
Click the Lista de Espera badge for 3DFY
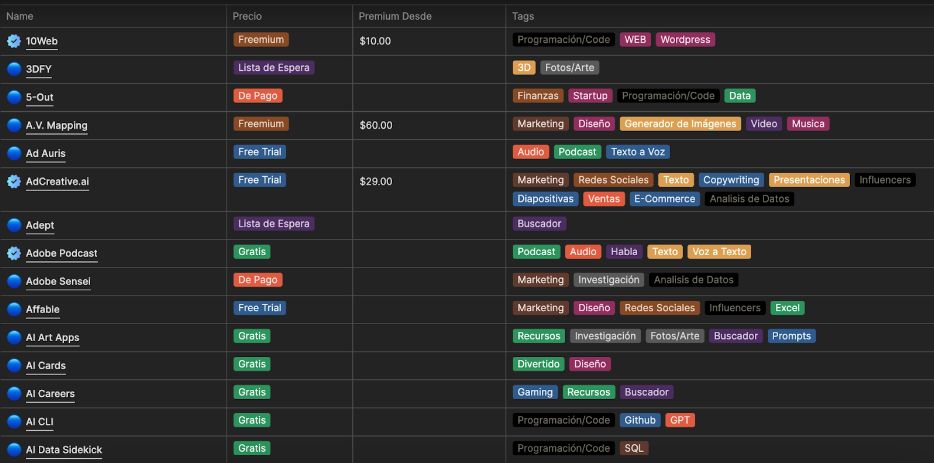(274, 68)
